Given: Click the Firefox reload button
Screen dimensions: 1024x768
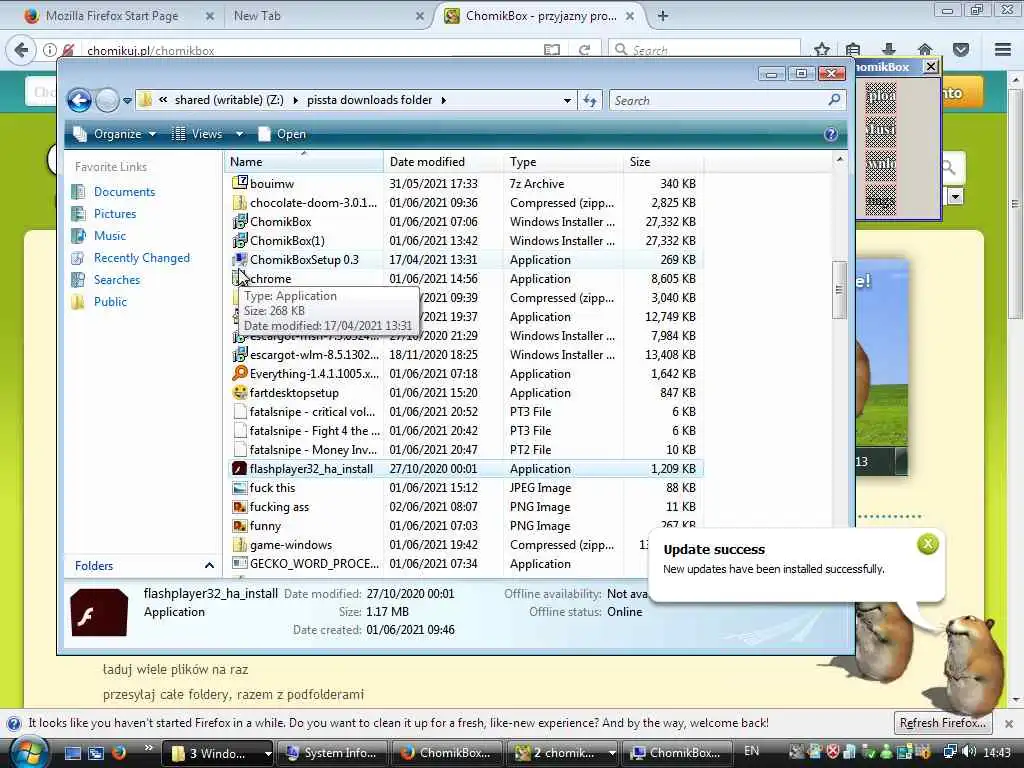Looking at the screenshot, I should pos(584,50).
